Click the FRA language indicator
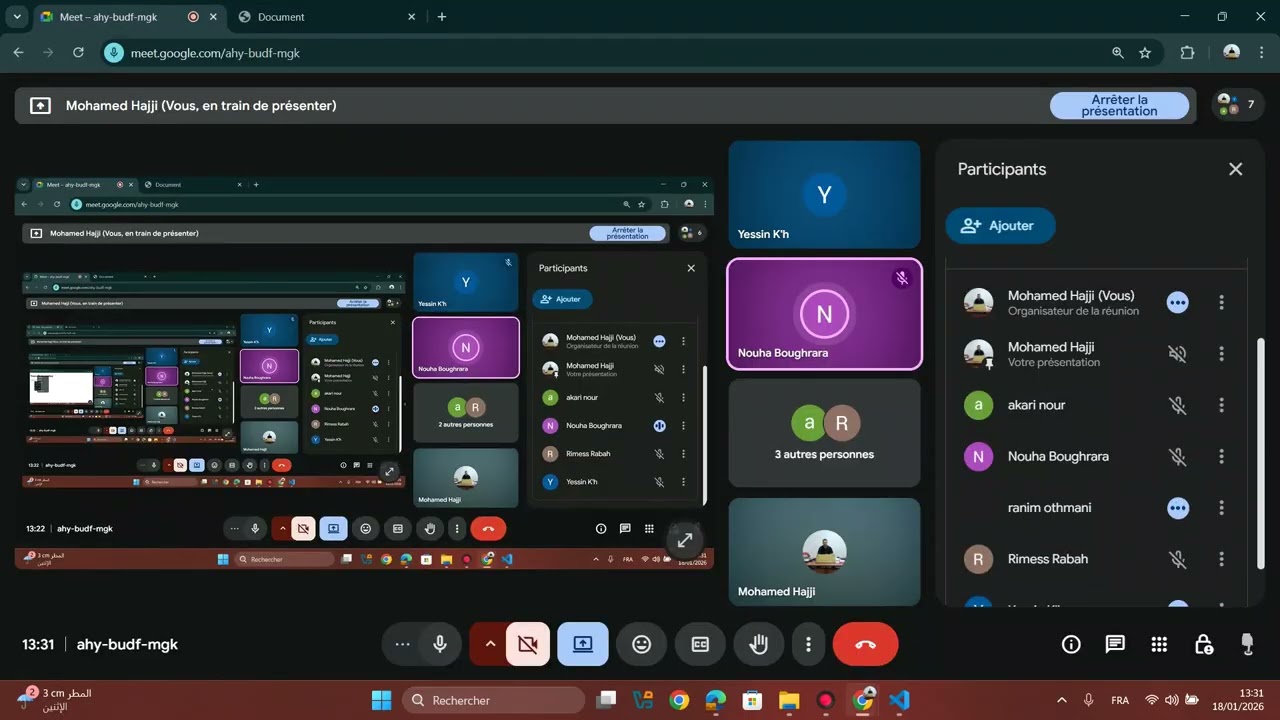Image resolution: width=1280 pixels, height=720 pixels. [1120, 700]
